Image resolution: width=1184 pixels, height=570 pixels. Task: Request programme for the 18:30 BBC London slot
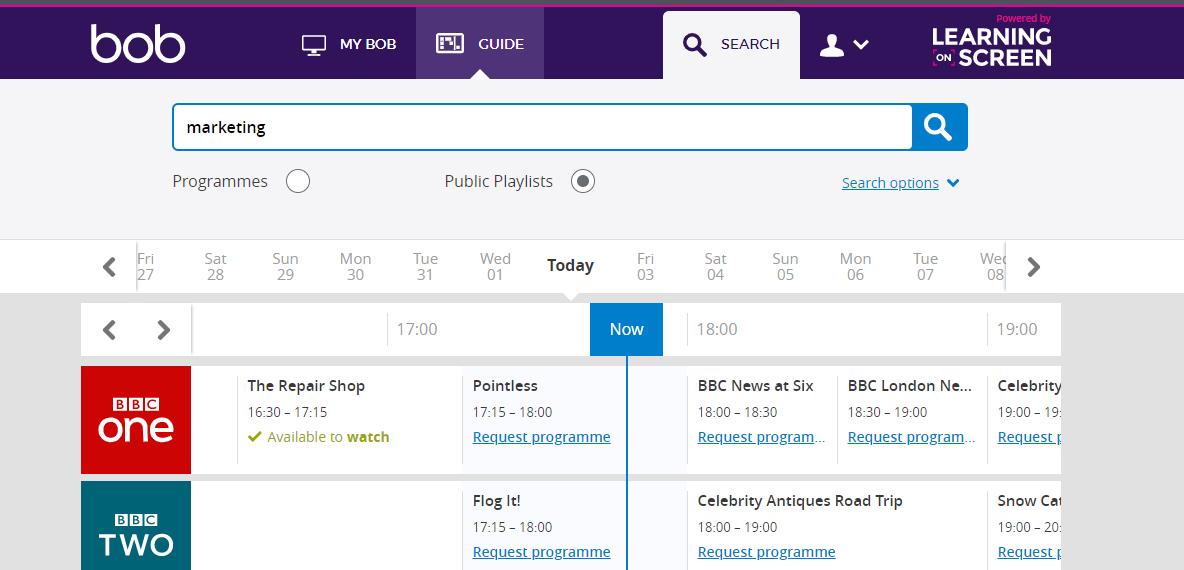tap(911, 437)
